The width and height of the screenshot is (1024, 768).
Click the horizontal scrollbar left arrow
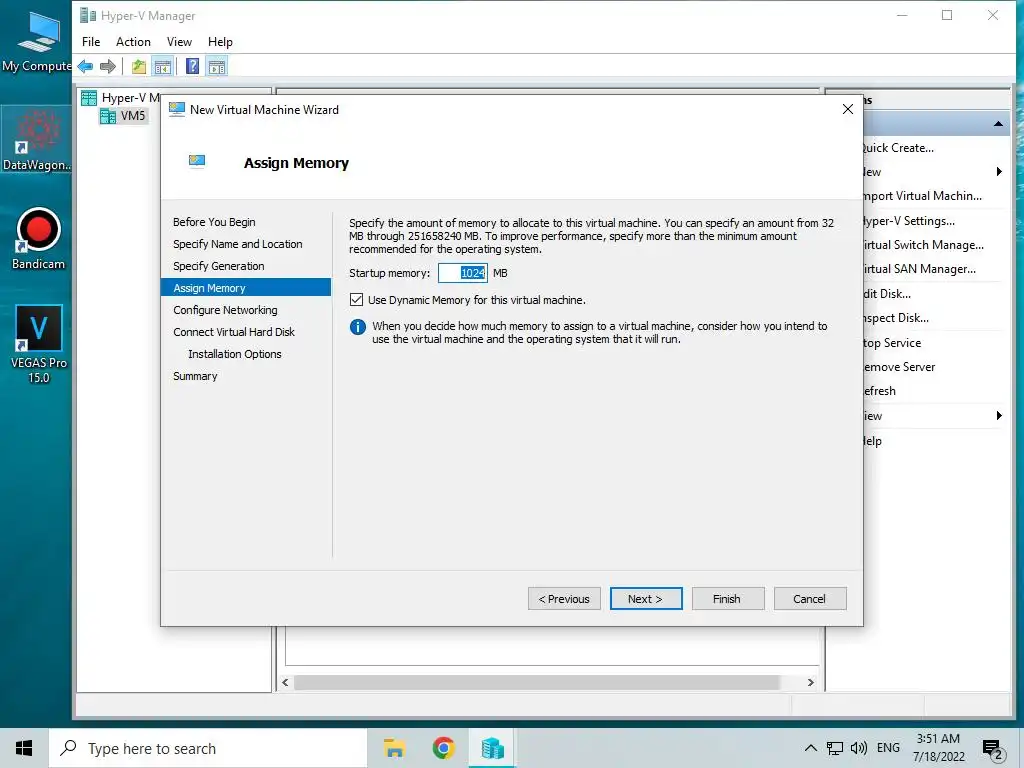285,682
